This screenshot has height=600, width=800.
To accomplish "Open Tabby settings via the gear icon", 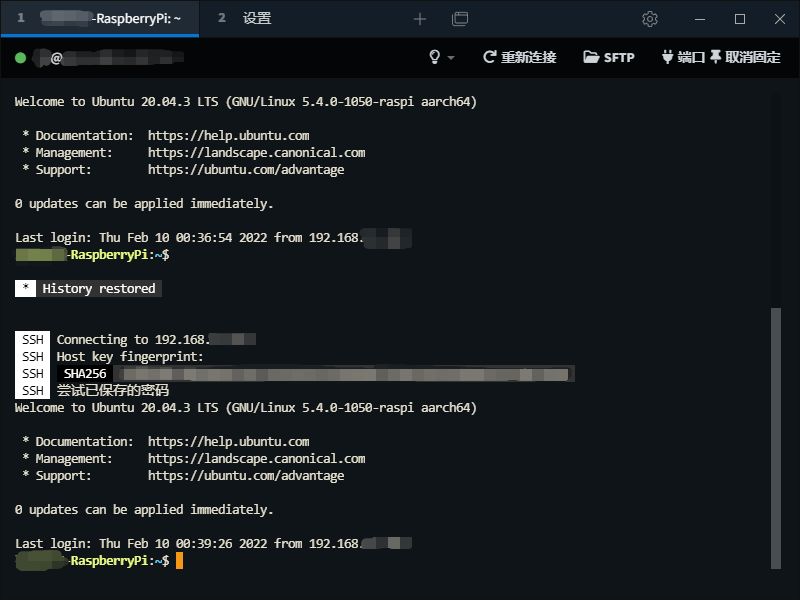I will click(650, 19).
